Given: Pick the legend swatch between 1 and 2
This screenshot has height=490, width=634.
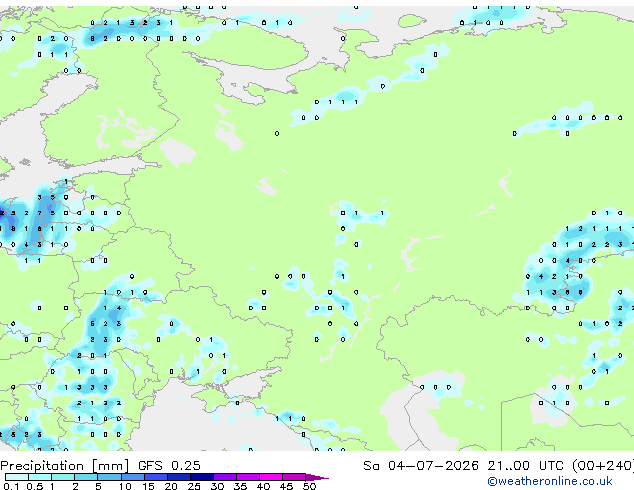Looking at the screenshot, I should coord(63,477).
